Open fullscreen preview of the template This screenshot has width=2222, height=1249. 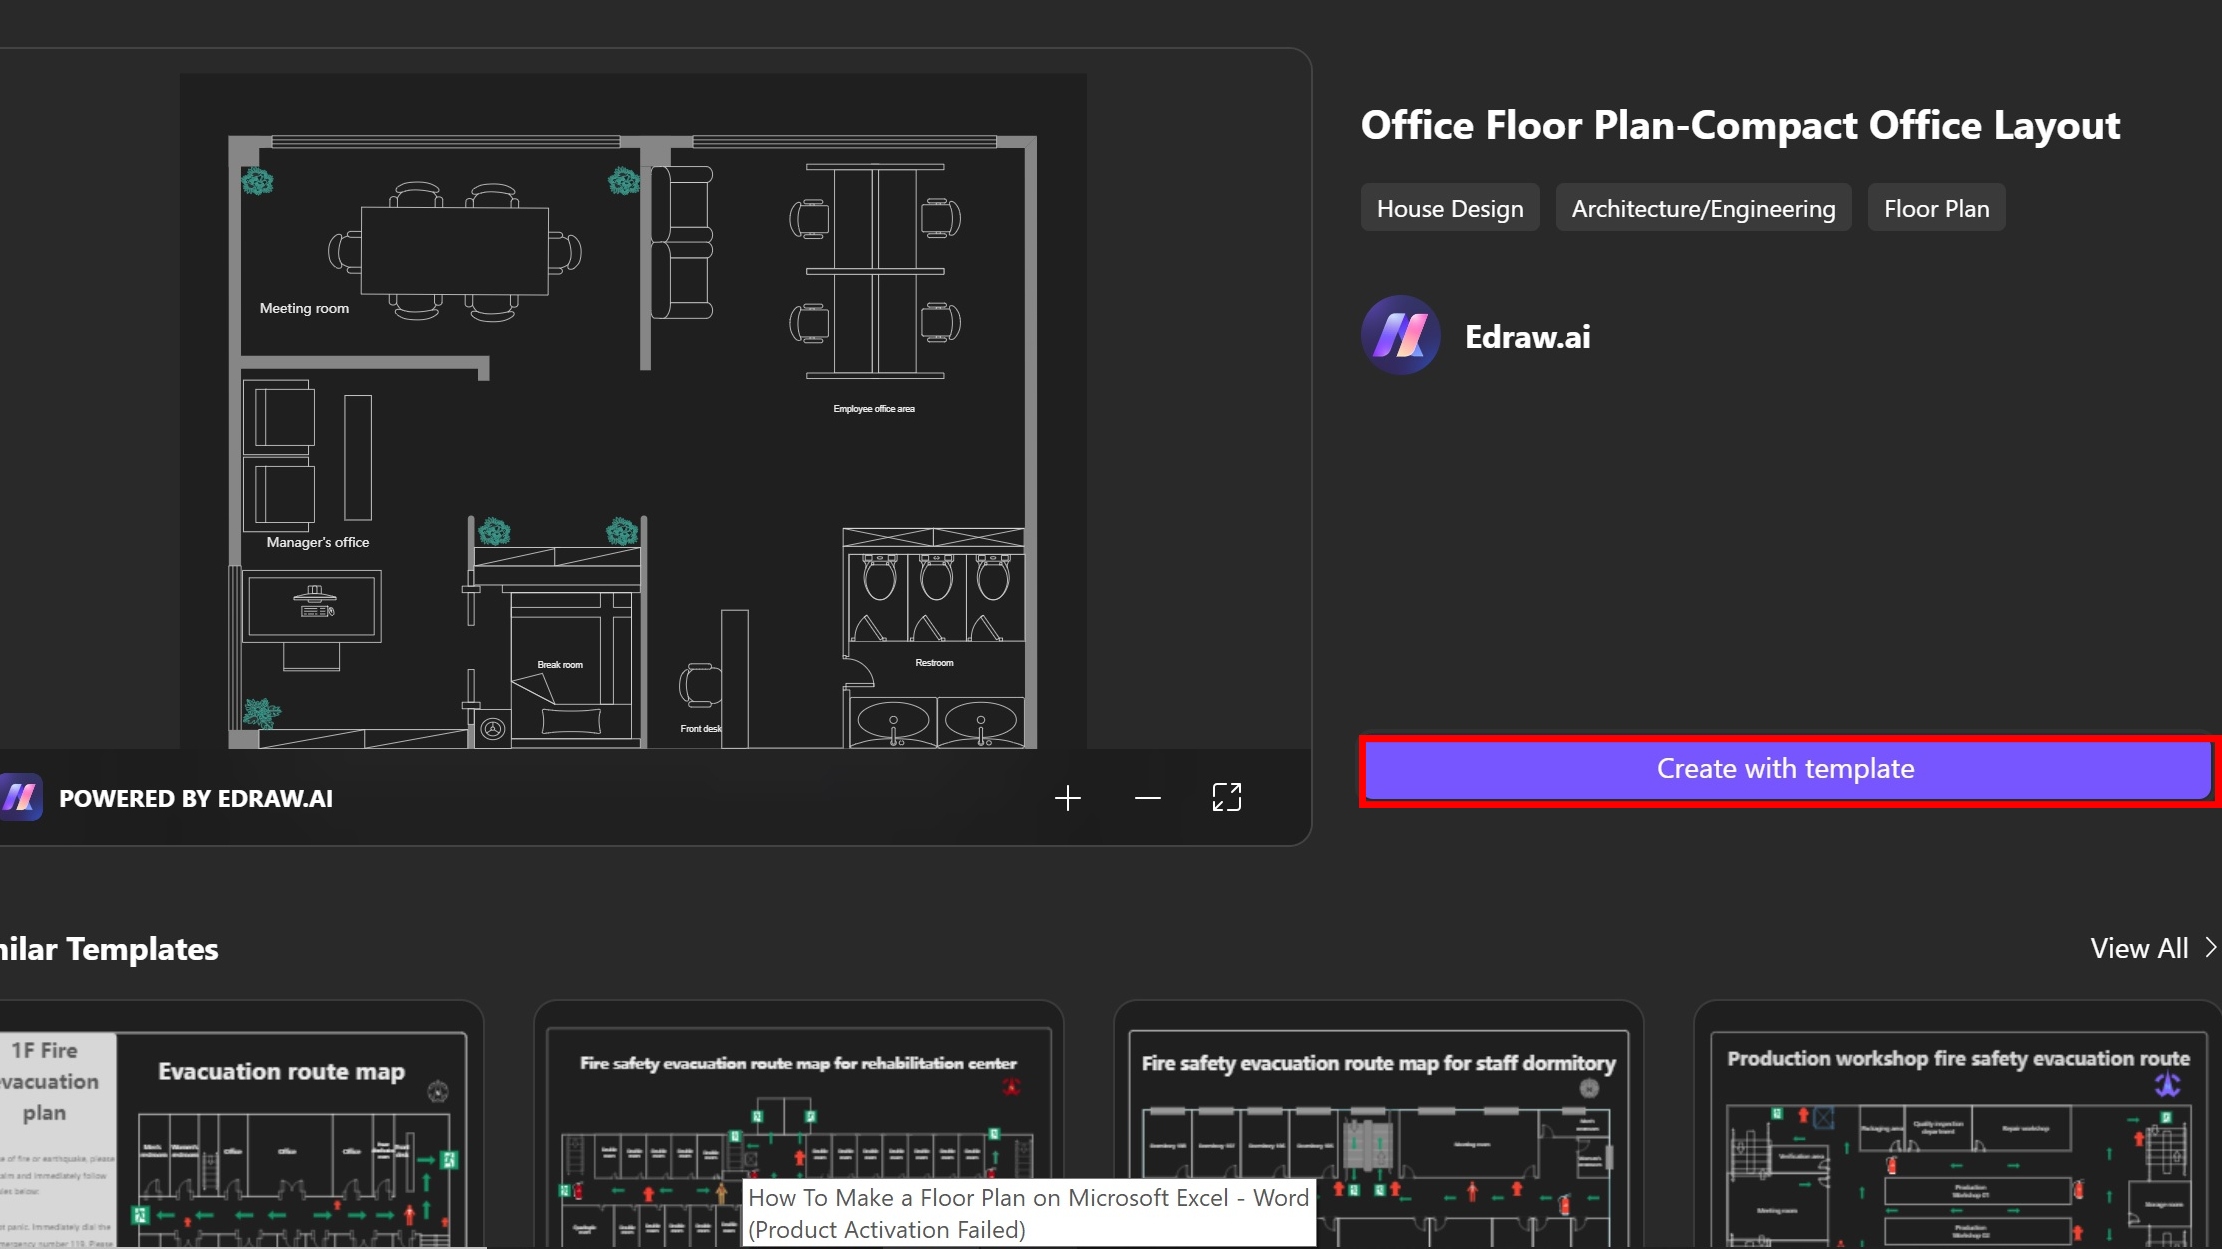tap(1227, 798)
